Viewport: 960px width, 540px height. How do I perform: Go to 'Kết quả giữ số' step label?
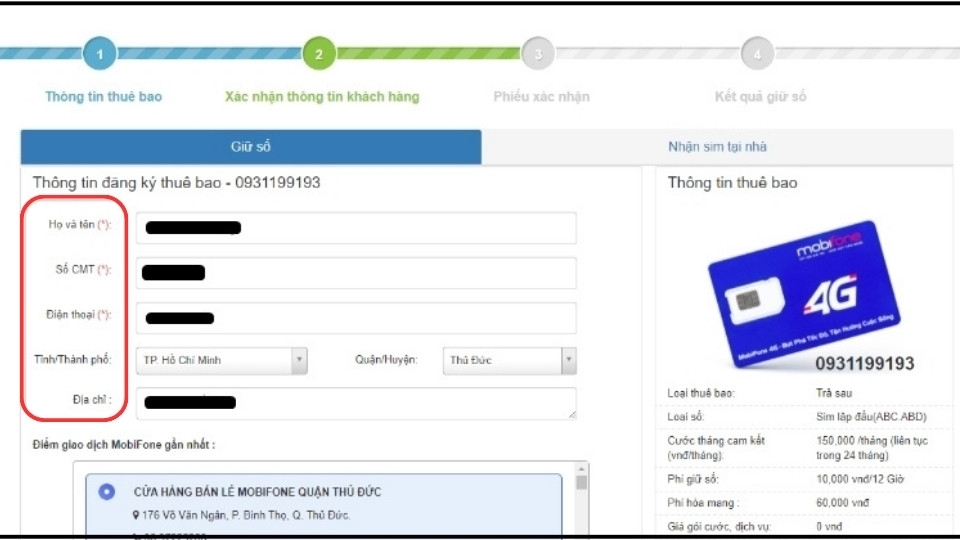(x=760, y=96)
